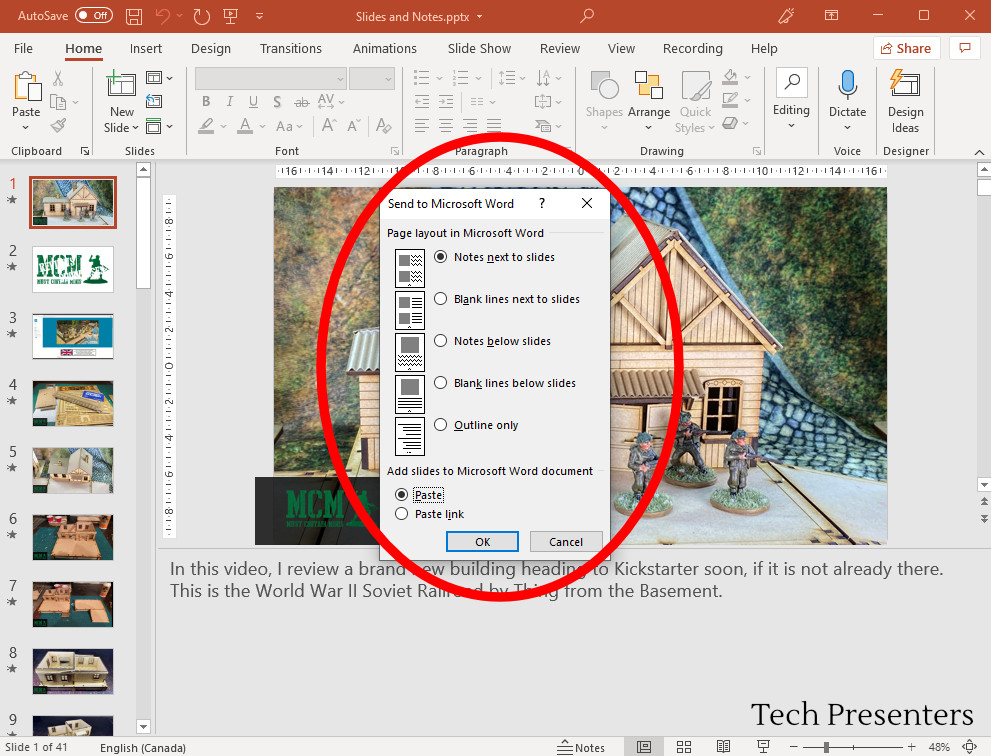Viewport: 991px width, 756px height.
Task: Click the Save icon in title bar
Action: [x=133, y=16]
